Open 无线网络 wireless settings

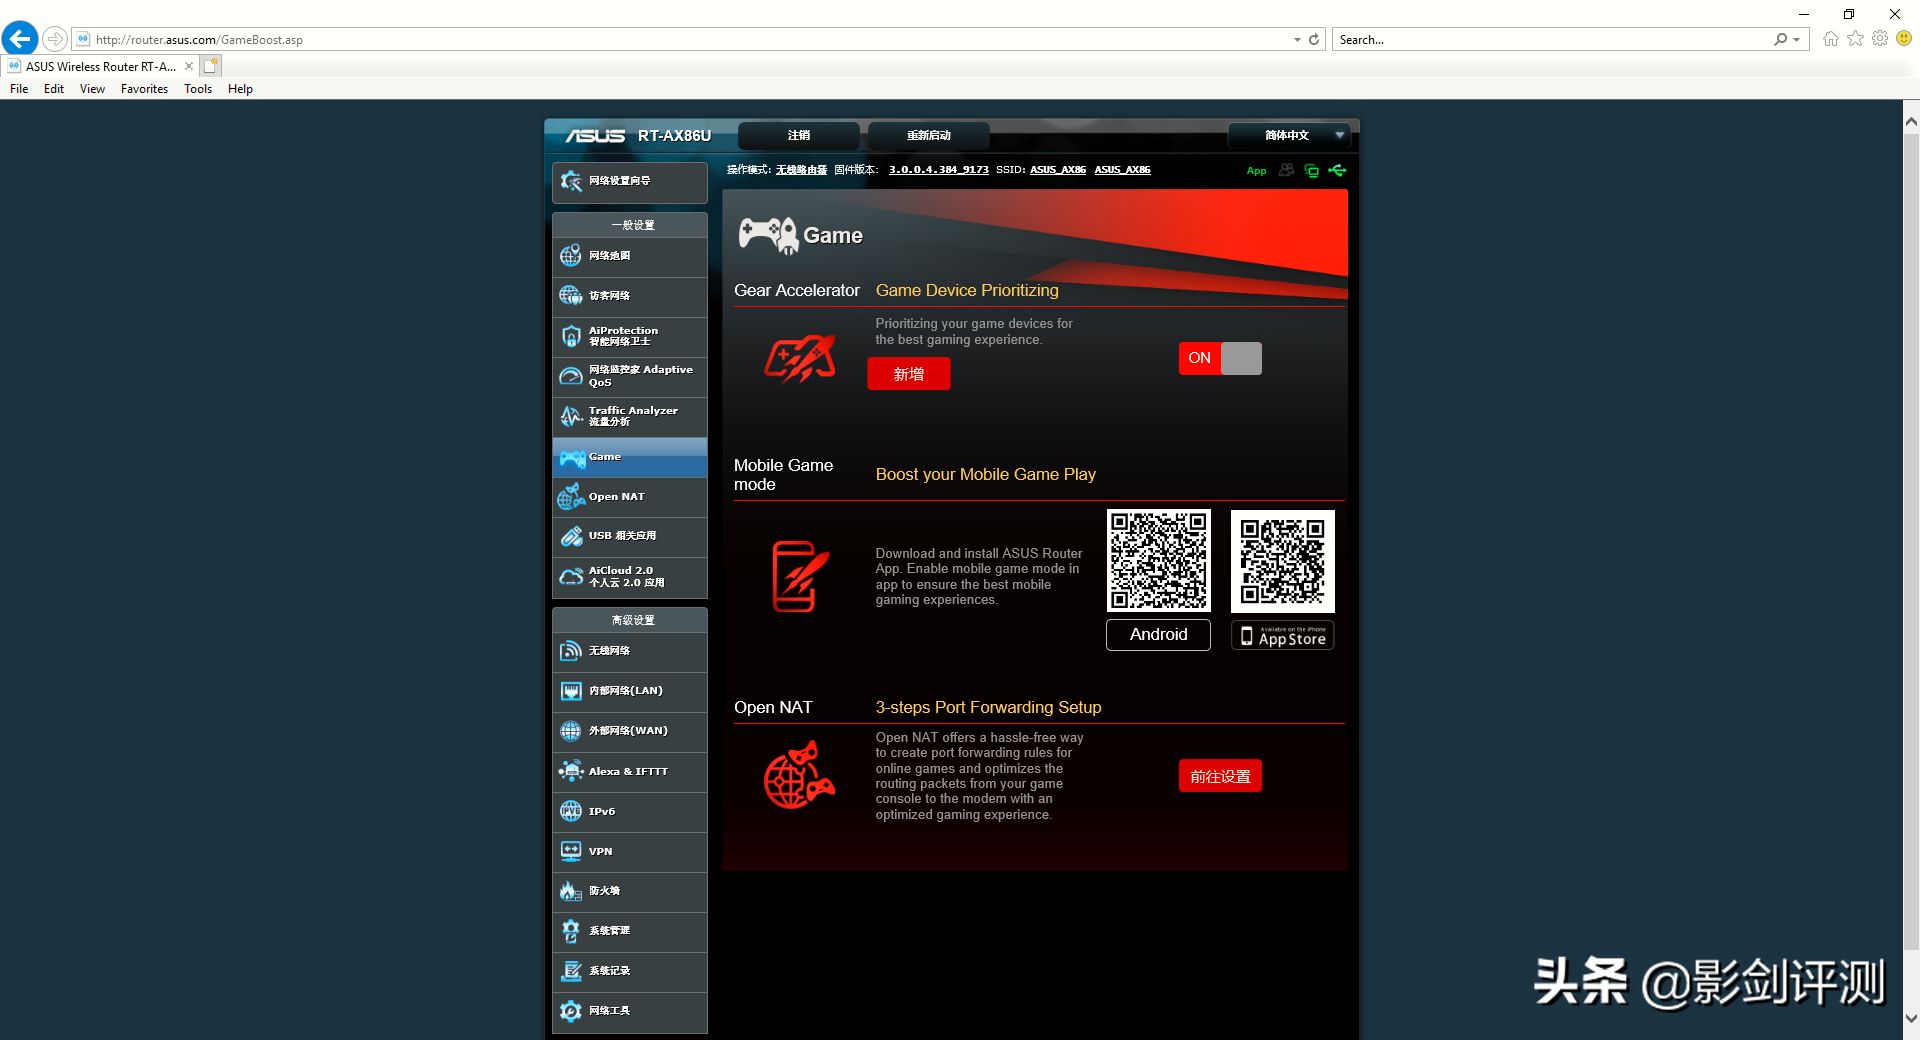tap(629, 651)
